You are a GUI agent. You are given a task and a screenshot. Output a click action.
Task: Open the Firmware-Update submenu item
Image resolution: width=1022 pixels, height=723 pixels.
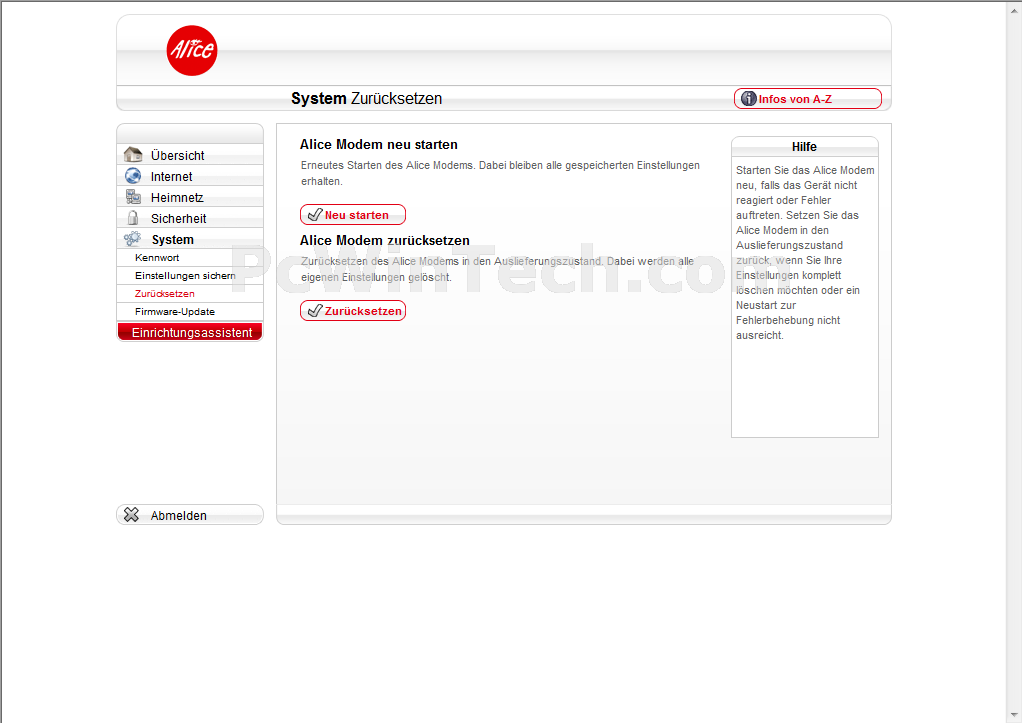(x=190, y=312)
